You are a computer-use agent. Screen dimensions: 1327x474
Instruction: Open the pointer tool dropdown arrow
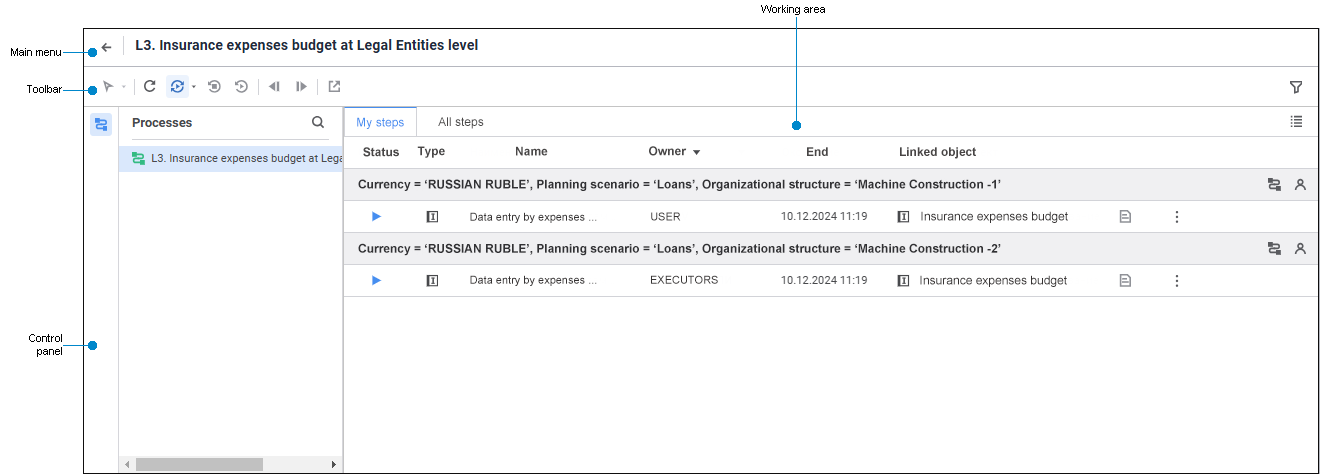[123, 87]
